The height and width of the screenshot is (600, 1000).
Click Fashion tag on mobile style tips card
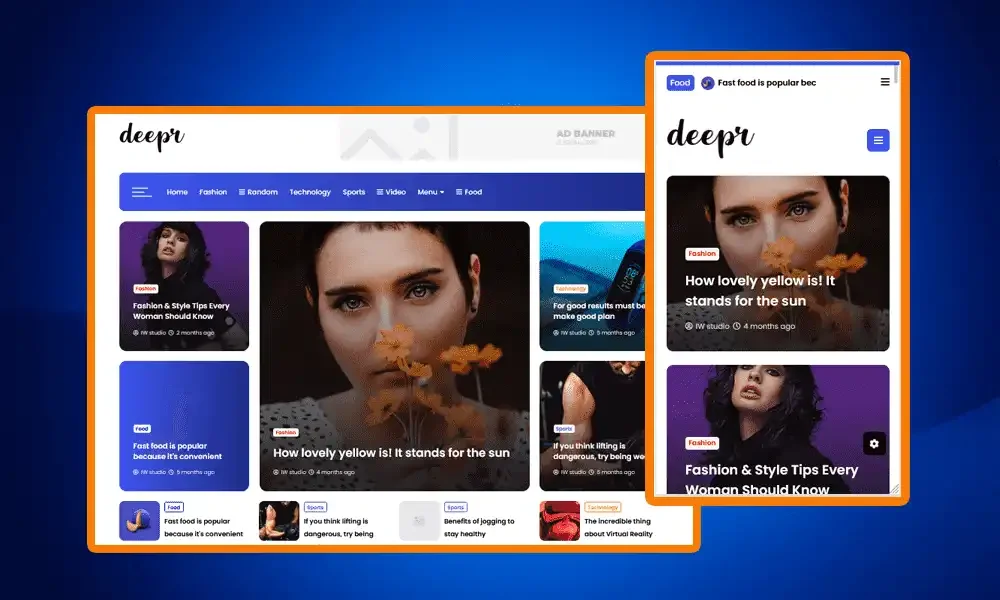(702, 443)
